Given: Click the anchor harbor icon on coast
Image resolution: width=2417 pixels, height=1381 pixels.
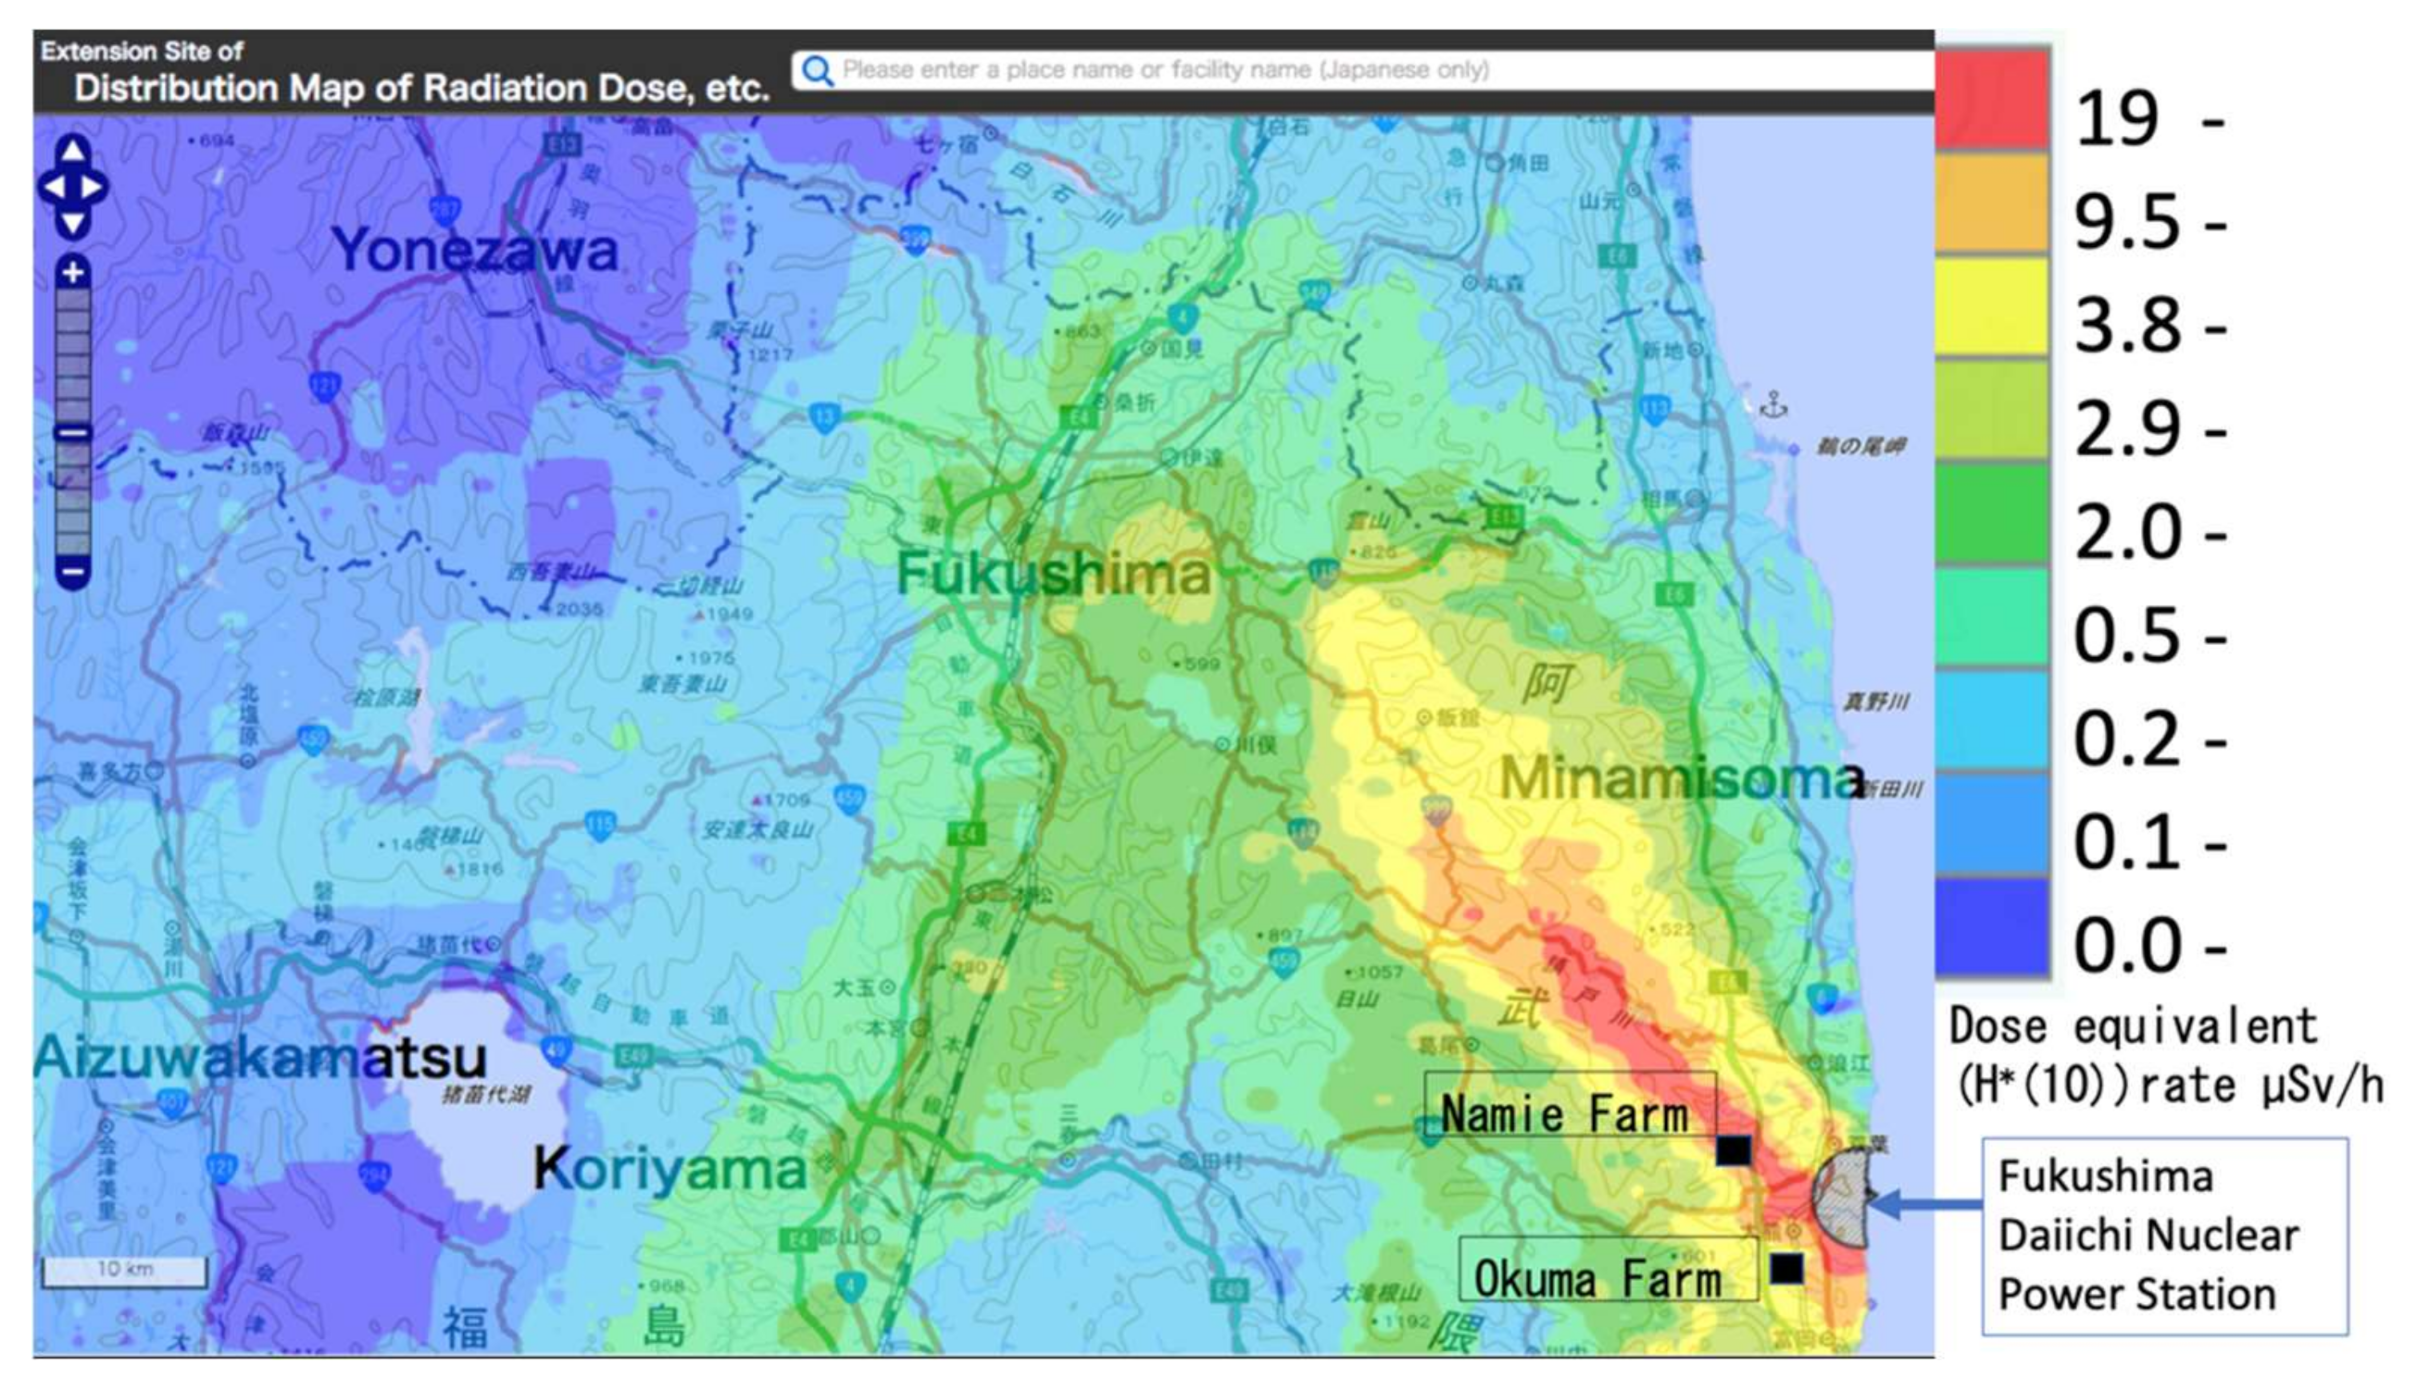Looking at the screenshot, I should coord(1773,406).
